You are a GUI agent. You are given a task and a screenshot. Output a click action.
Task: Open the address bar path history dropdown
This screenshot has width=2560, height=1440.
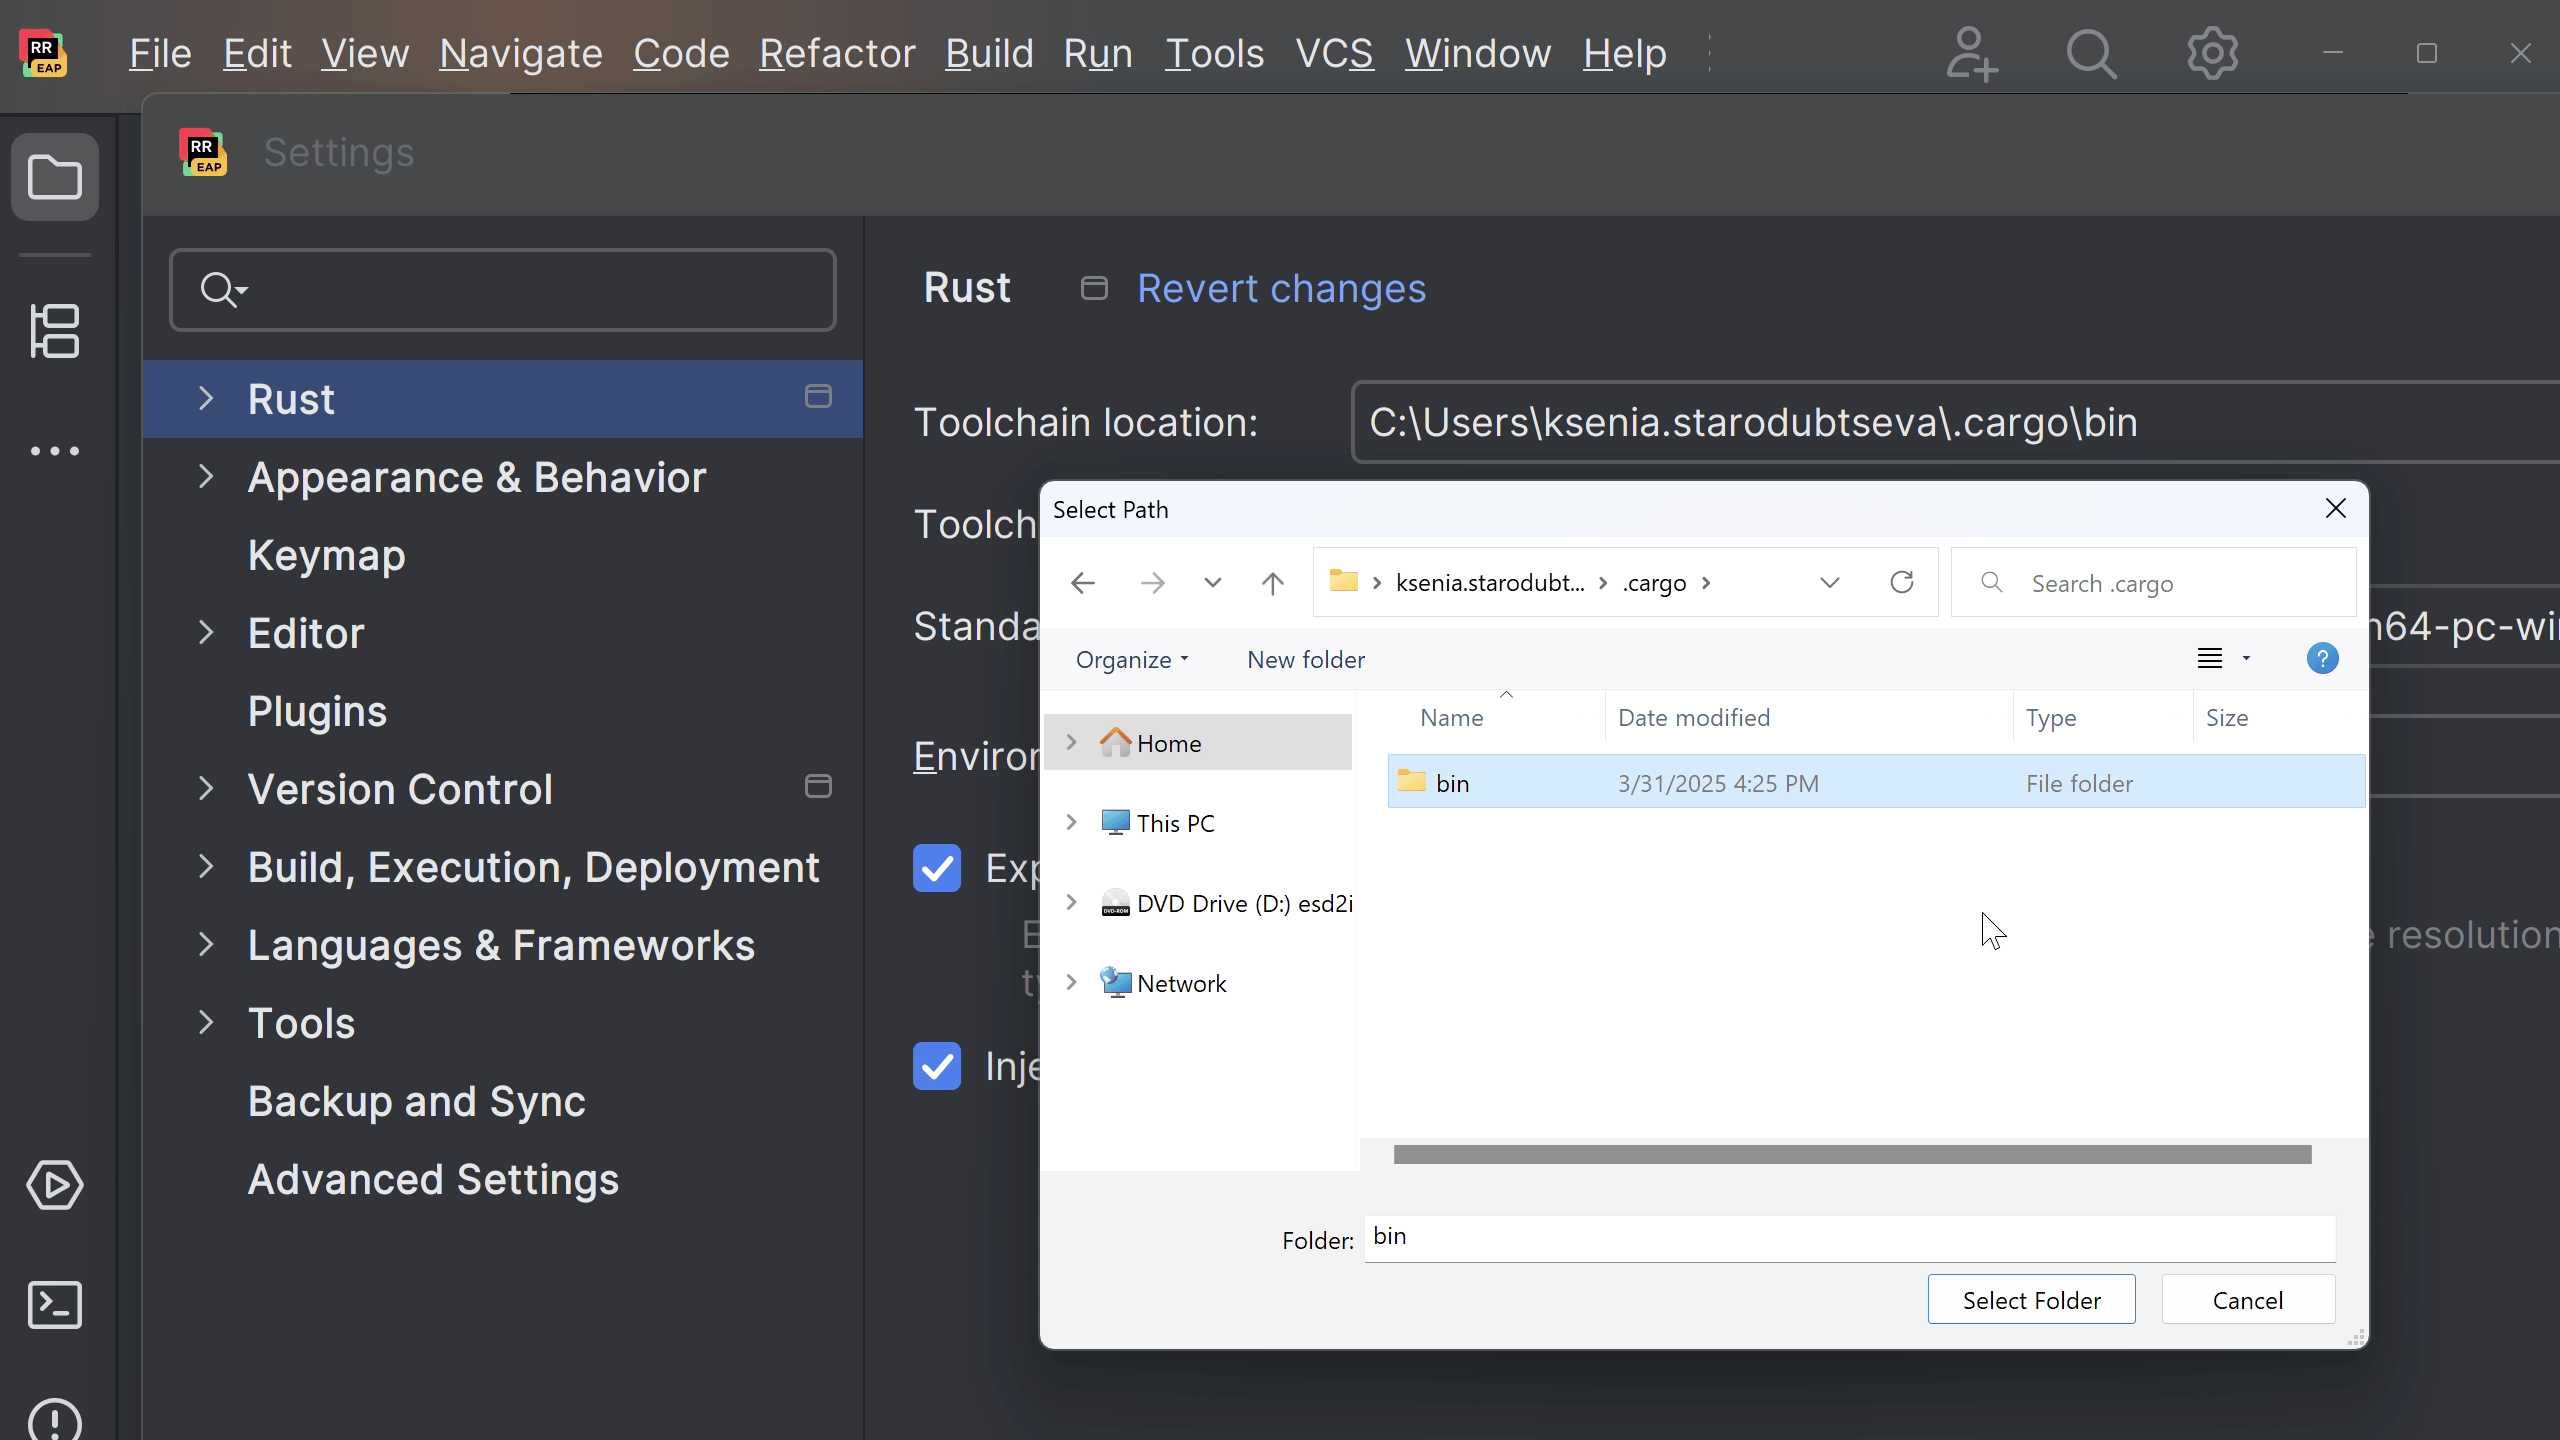(x=1829, y=582)
